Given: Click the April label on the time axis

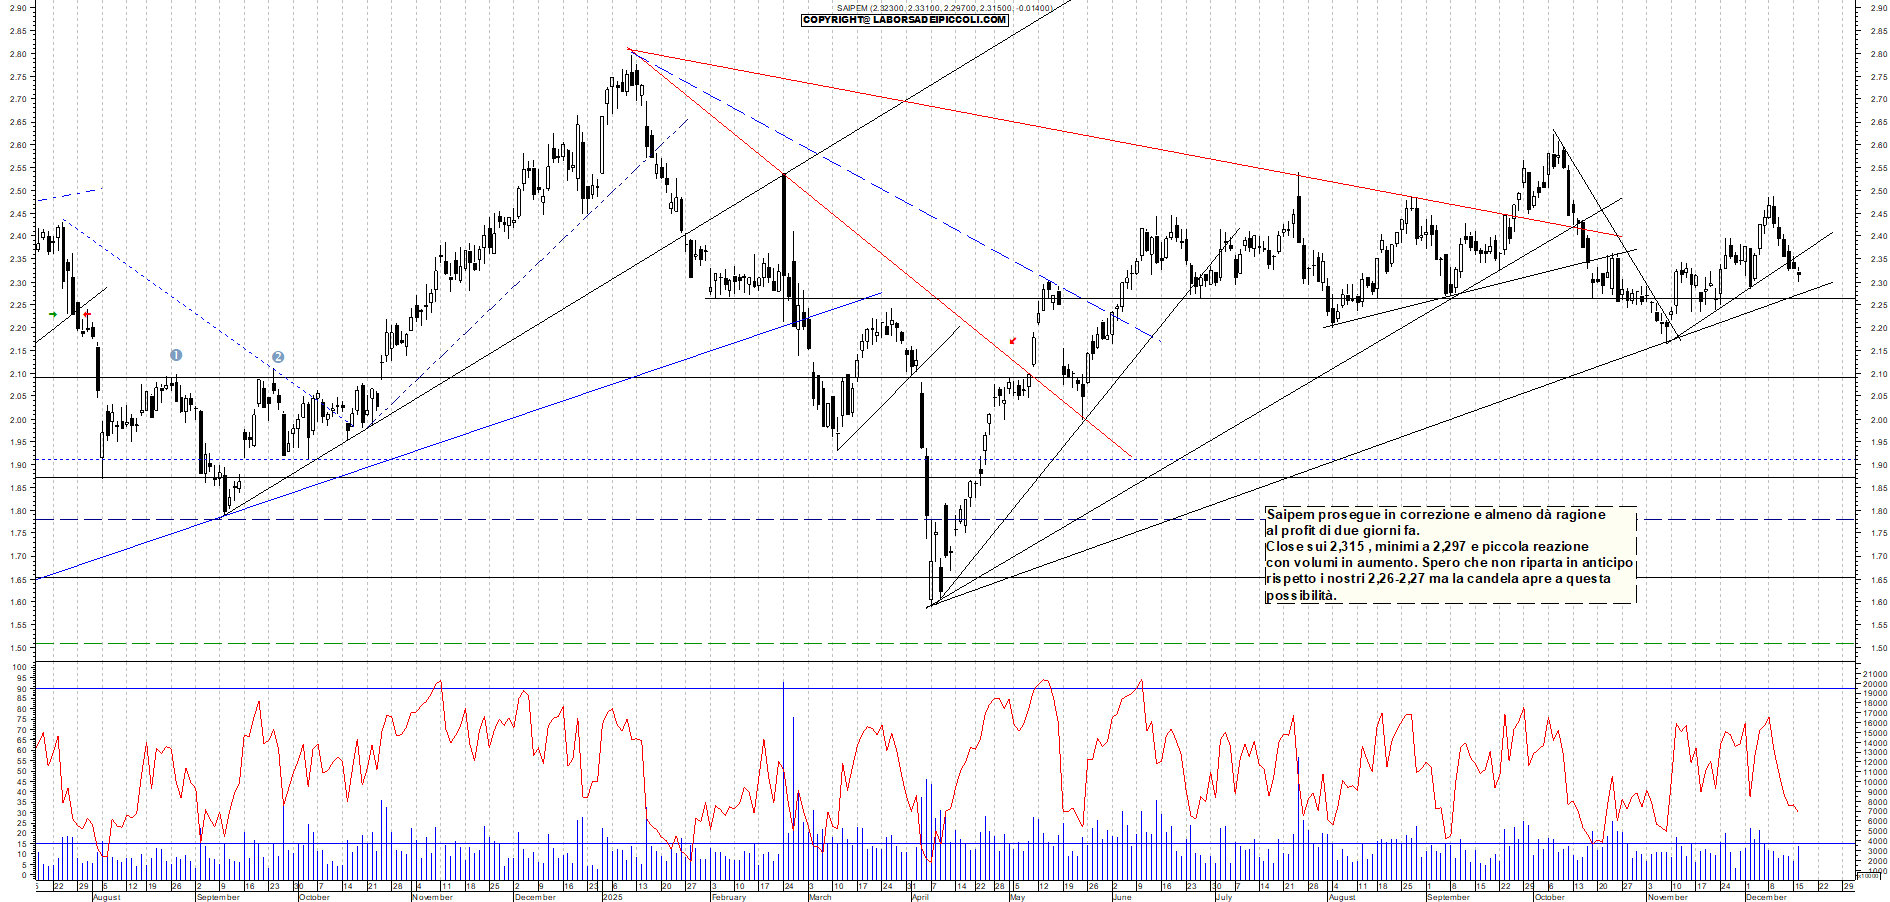Looking at the screenshot, I should point(920,897).
